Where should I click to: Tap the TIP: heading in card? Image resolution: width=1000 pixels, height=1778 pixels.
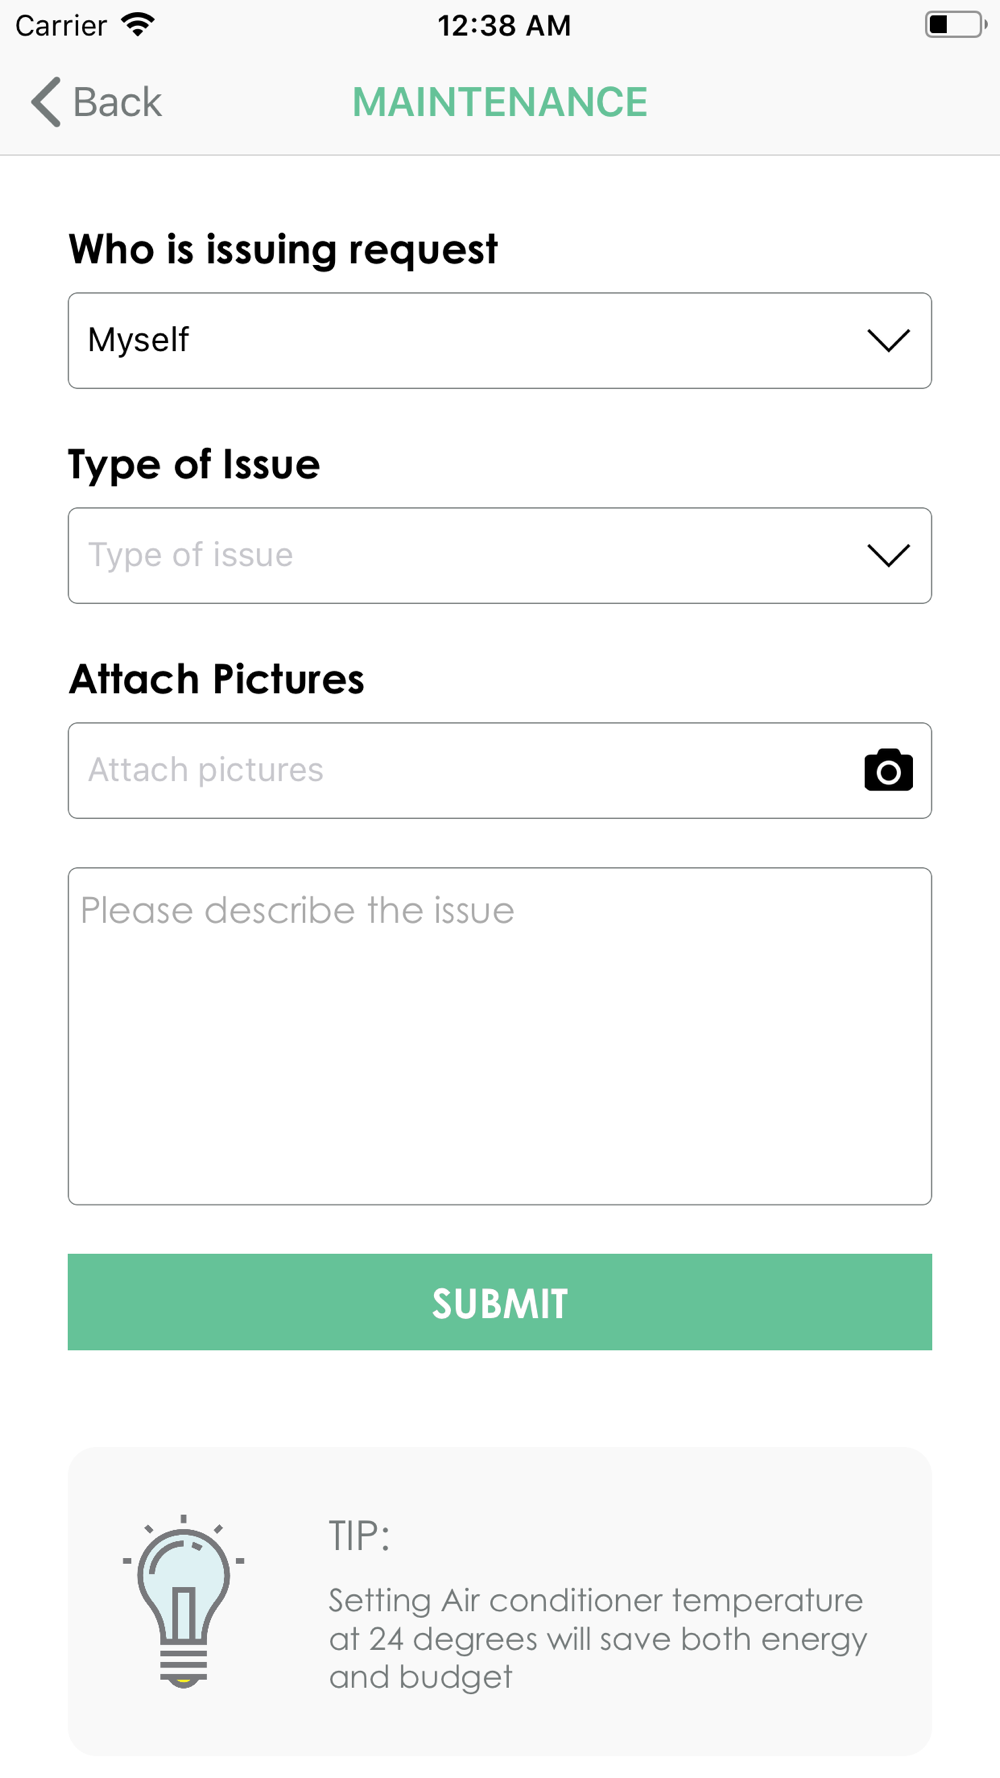pyautogui.click(x=359, y=1536)
